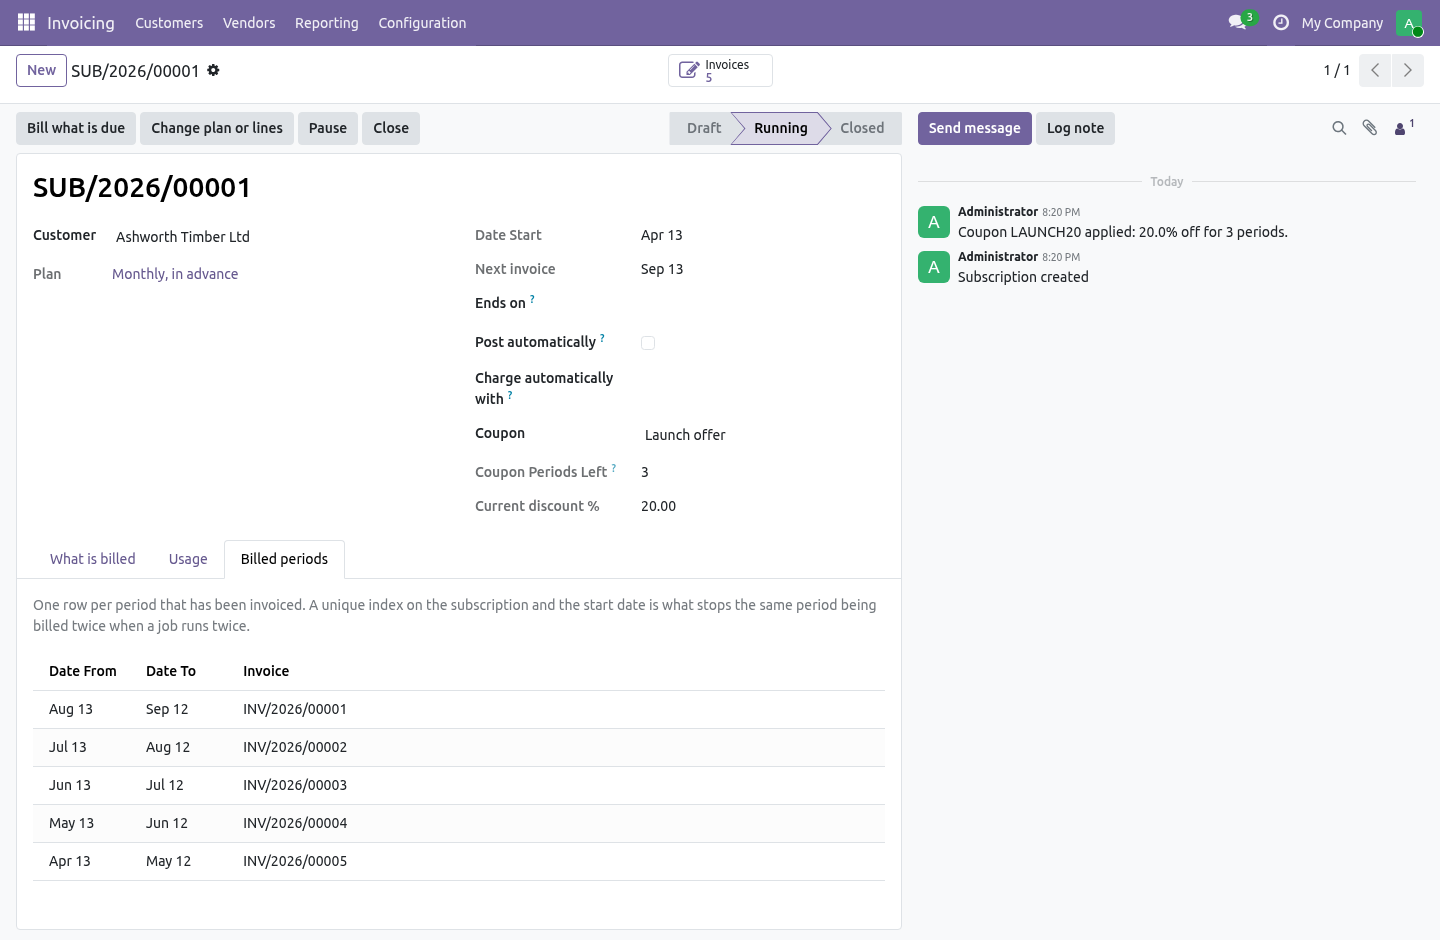The image size is (1440, 940).
Task: Click Administrator avatar on coupon message
Action: click(x=934, y=222)
